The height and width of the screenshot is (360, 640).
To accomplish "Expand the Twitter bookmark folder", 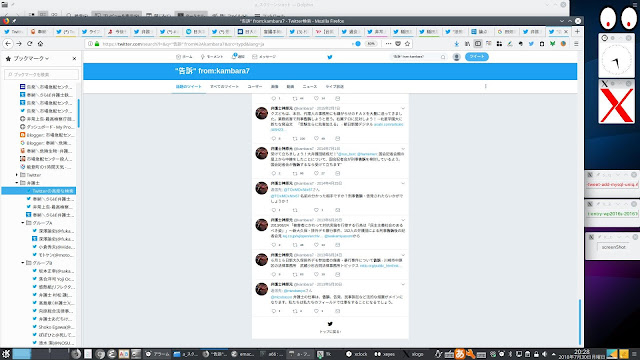I will [x=17, y=175].
